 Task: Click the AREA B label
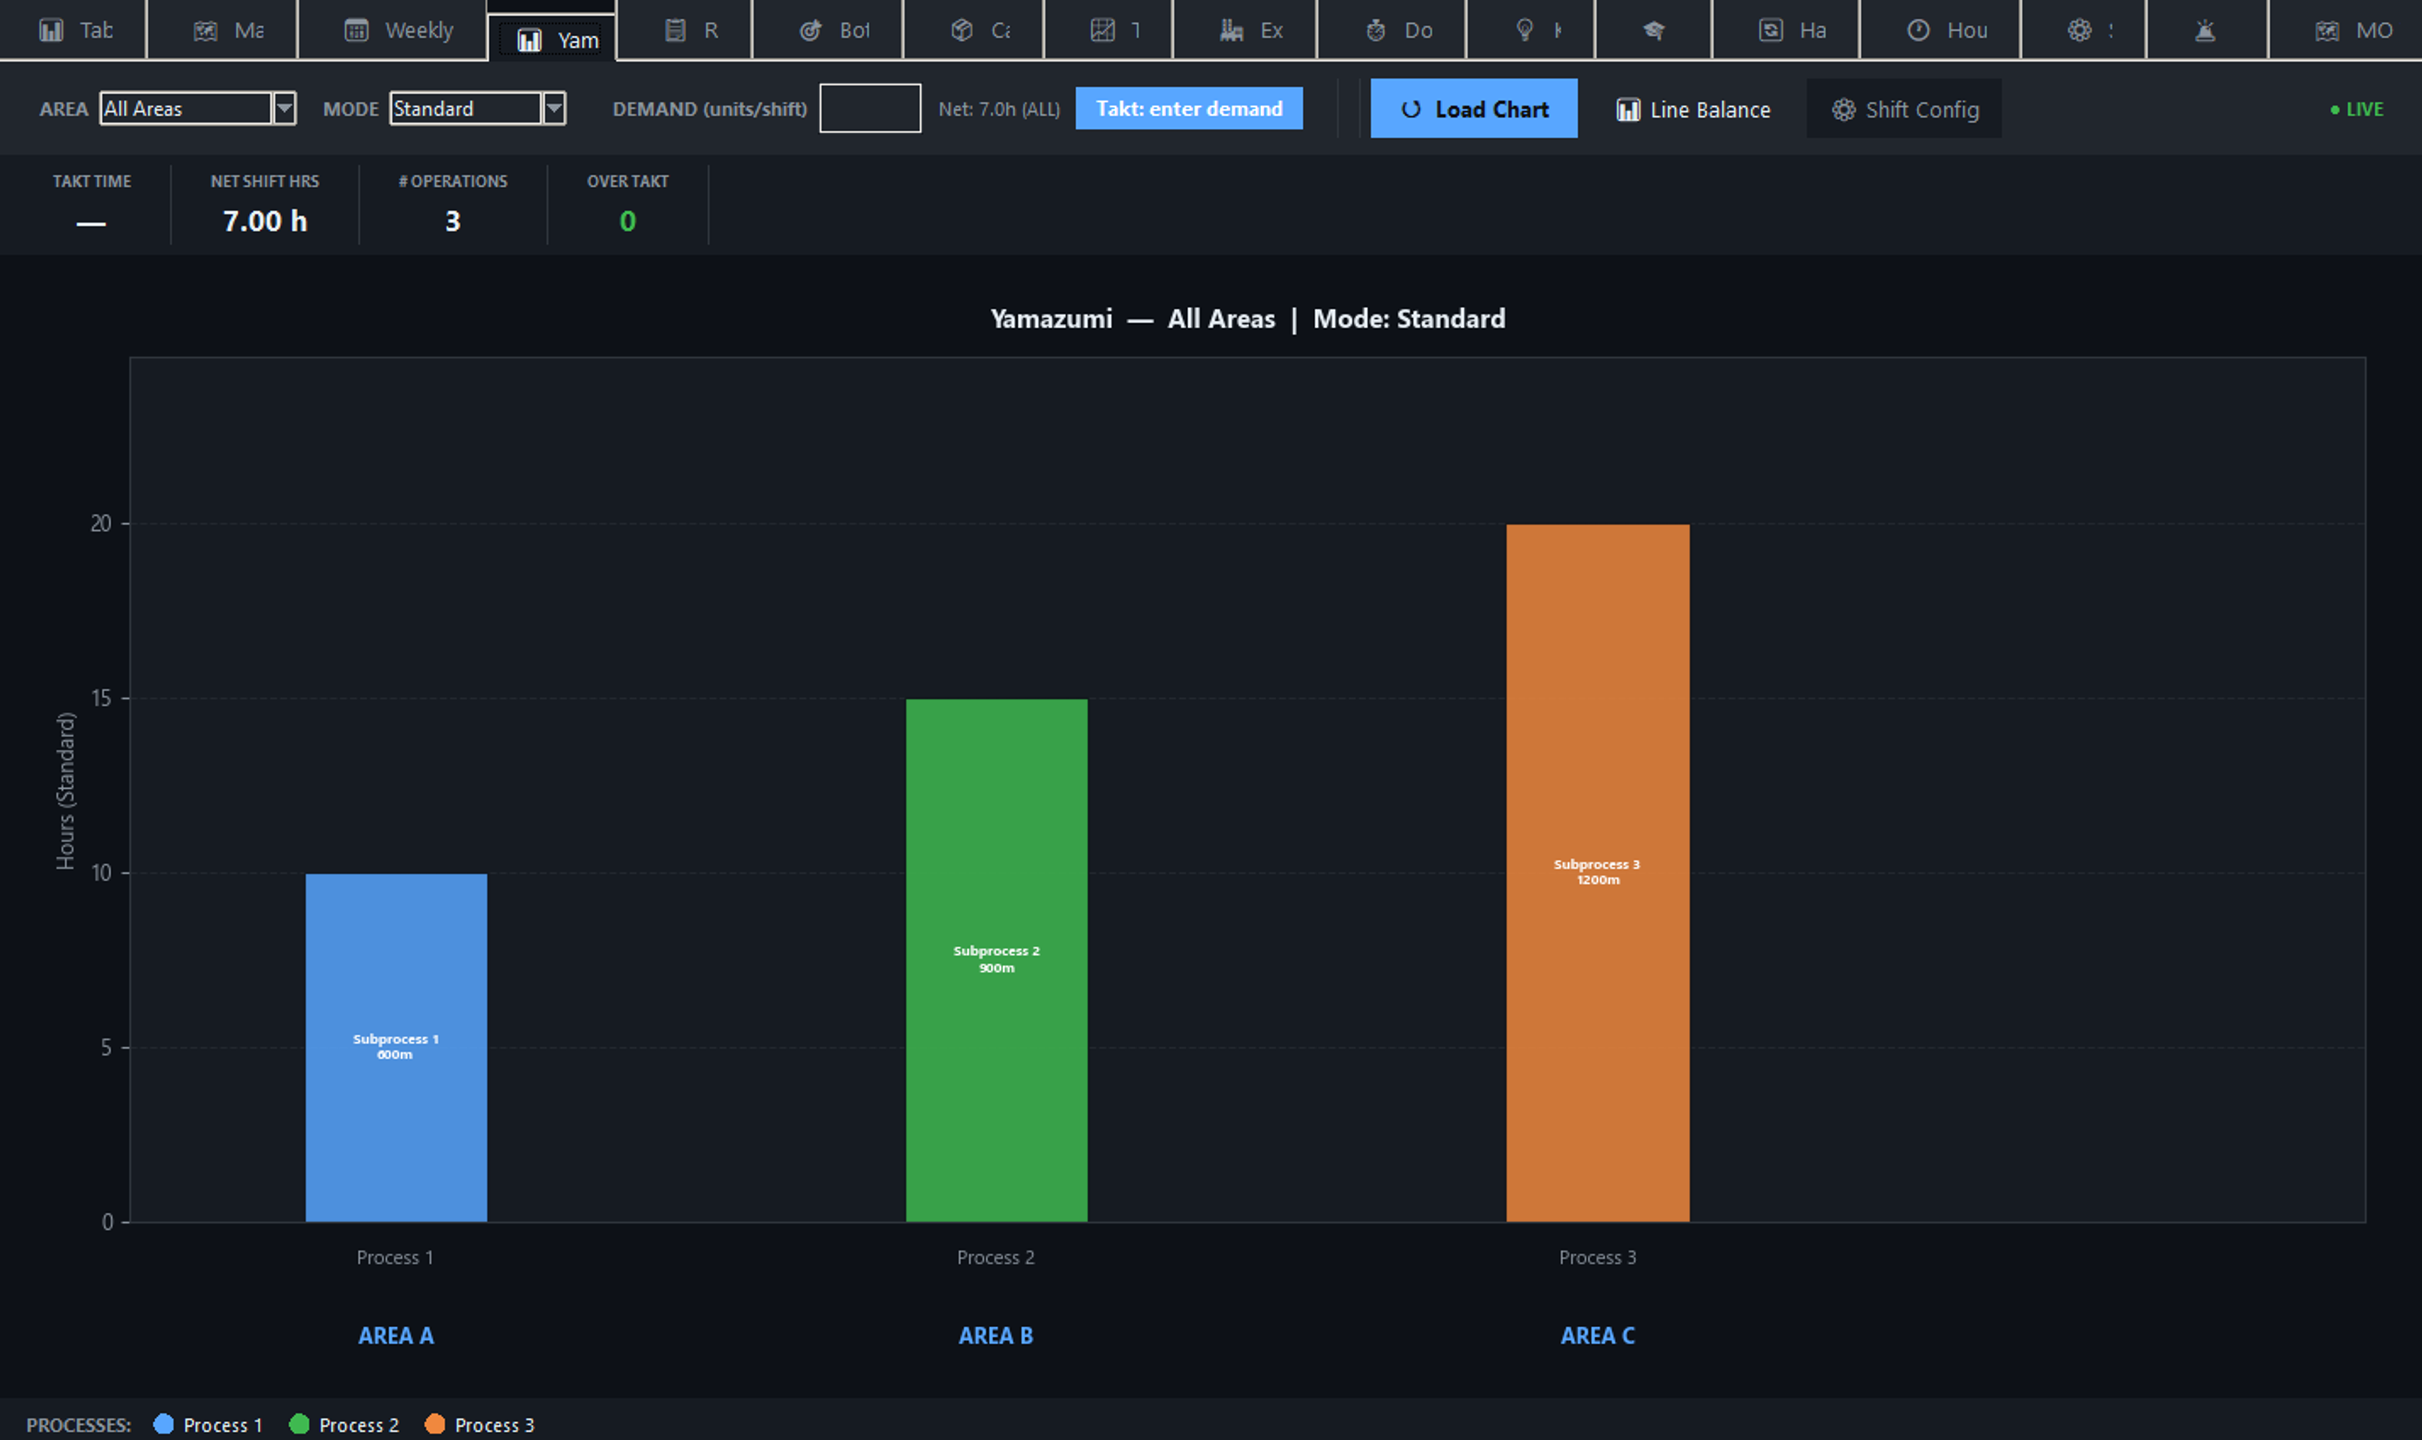[x=996, y=1335]
